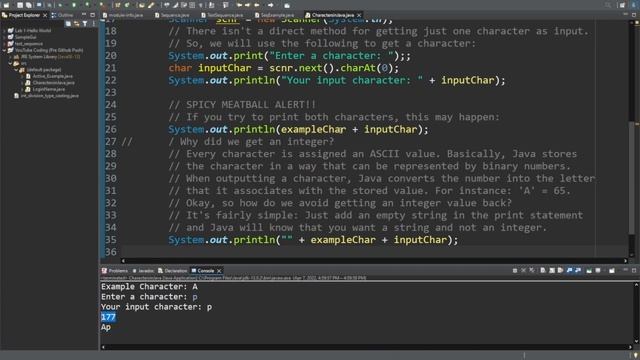Expand the JRE System Library node
This screenshot has height=360, width=640.
pos(10,57)
